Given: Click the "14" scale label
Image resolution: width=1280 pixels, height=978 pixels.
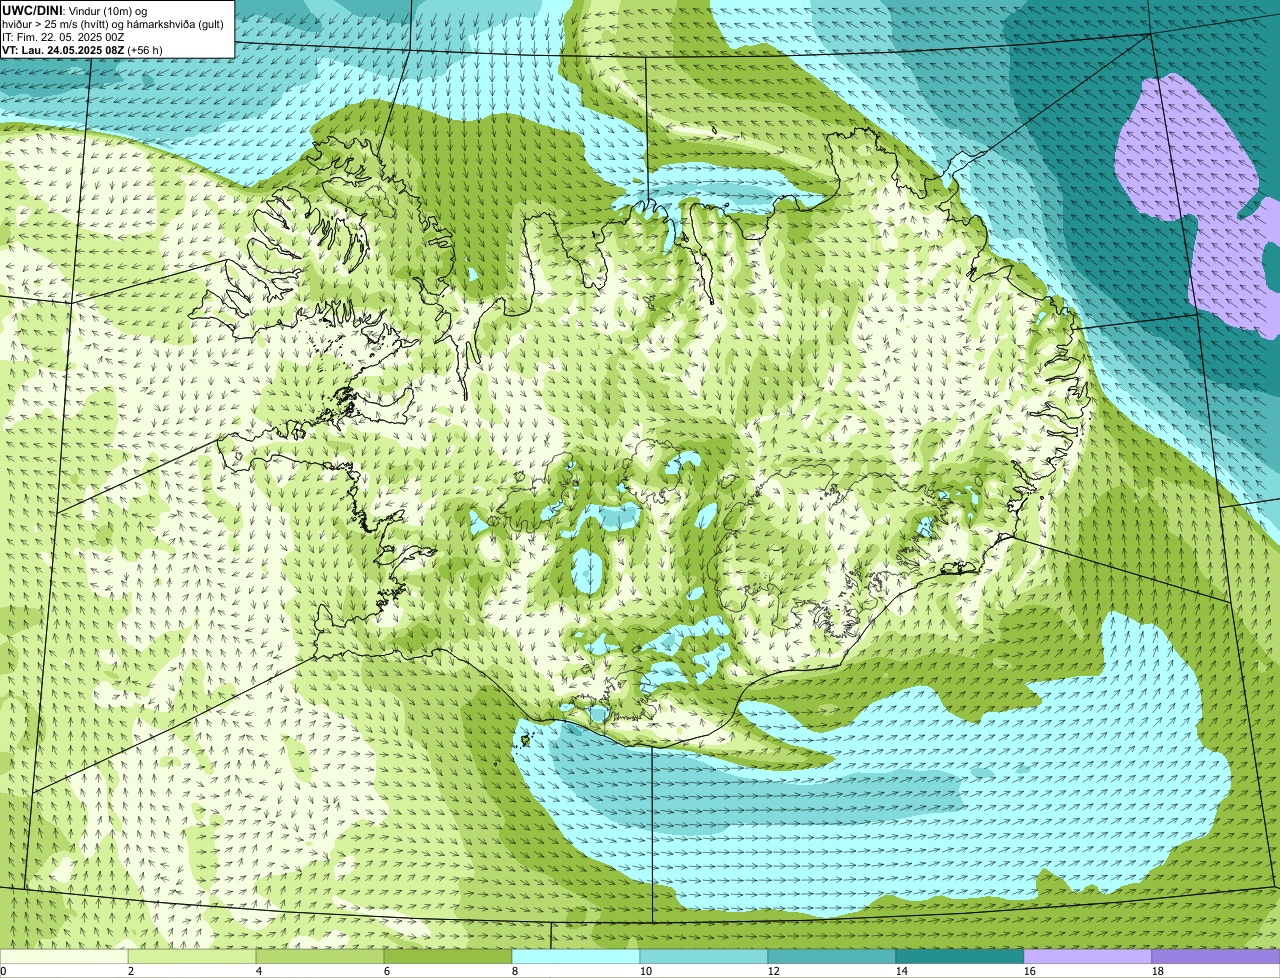Looking at the screenshot, I should tap(902, 971).
